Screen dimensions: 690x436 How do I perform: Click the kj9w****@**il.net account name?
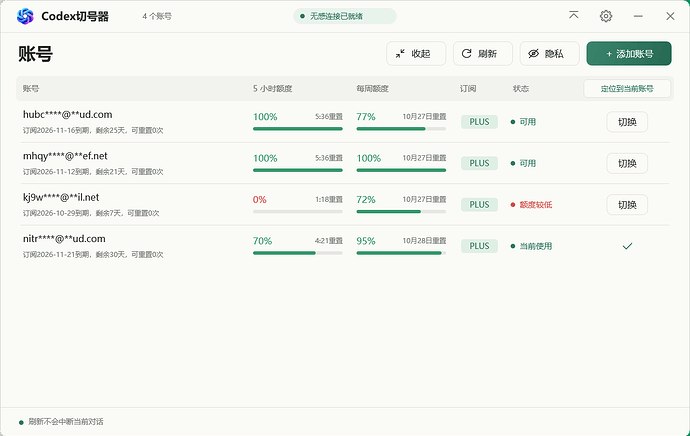click(61, 197)
